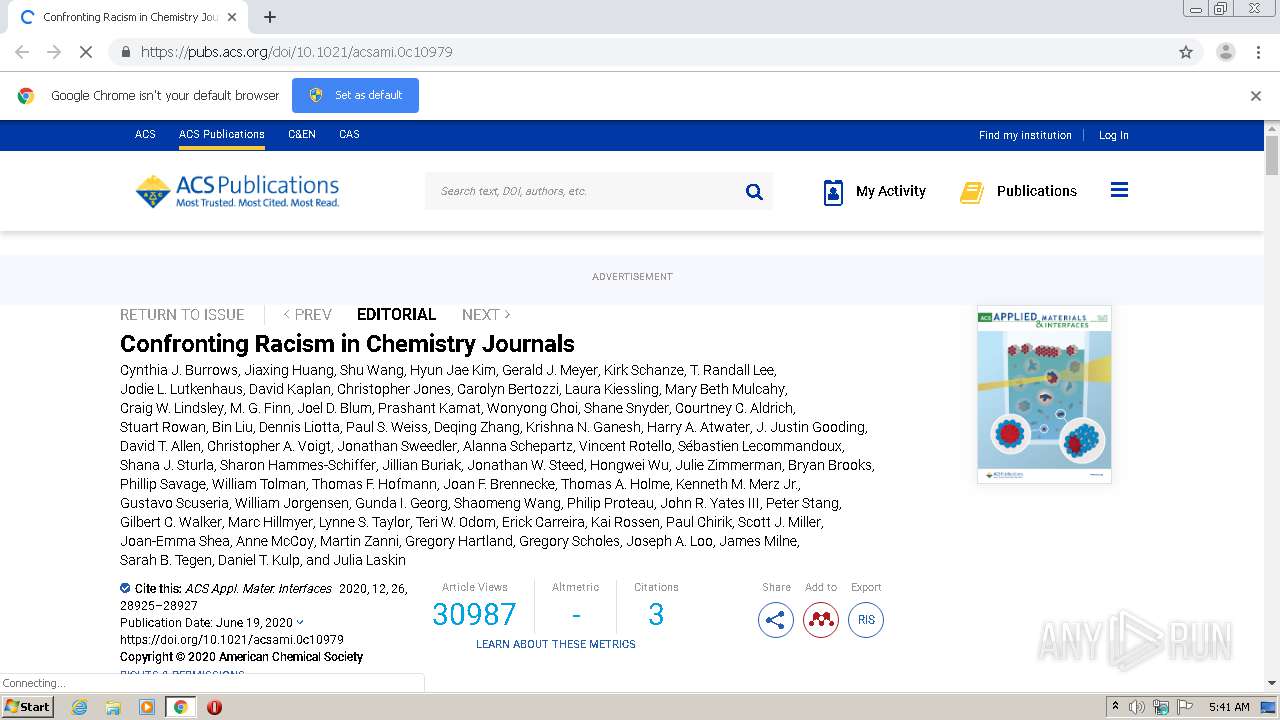This screenshot has width=1280, height=720.
Task: Go to the NEXT article link
Action: [x=486, y=314]
